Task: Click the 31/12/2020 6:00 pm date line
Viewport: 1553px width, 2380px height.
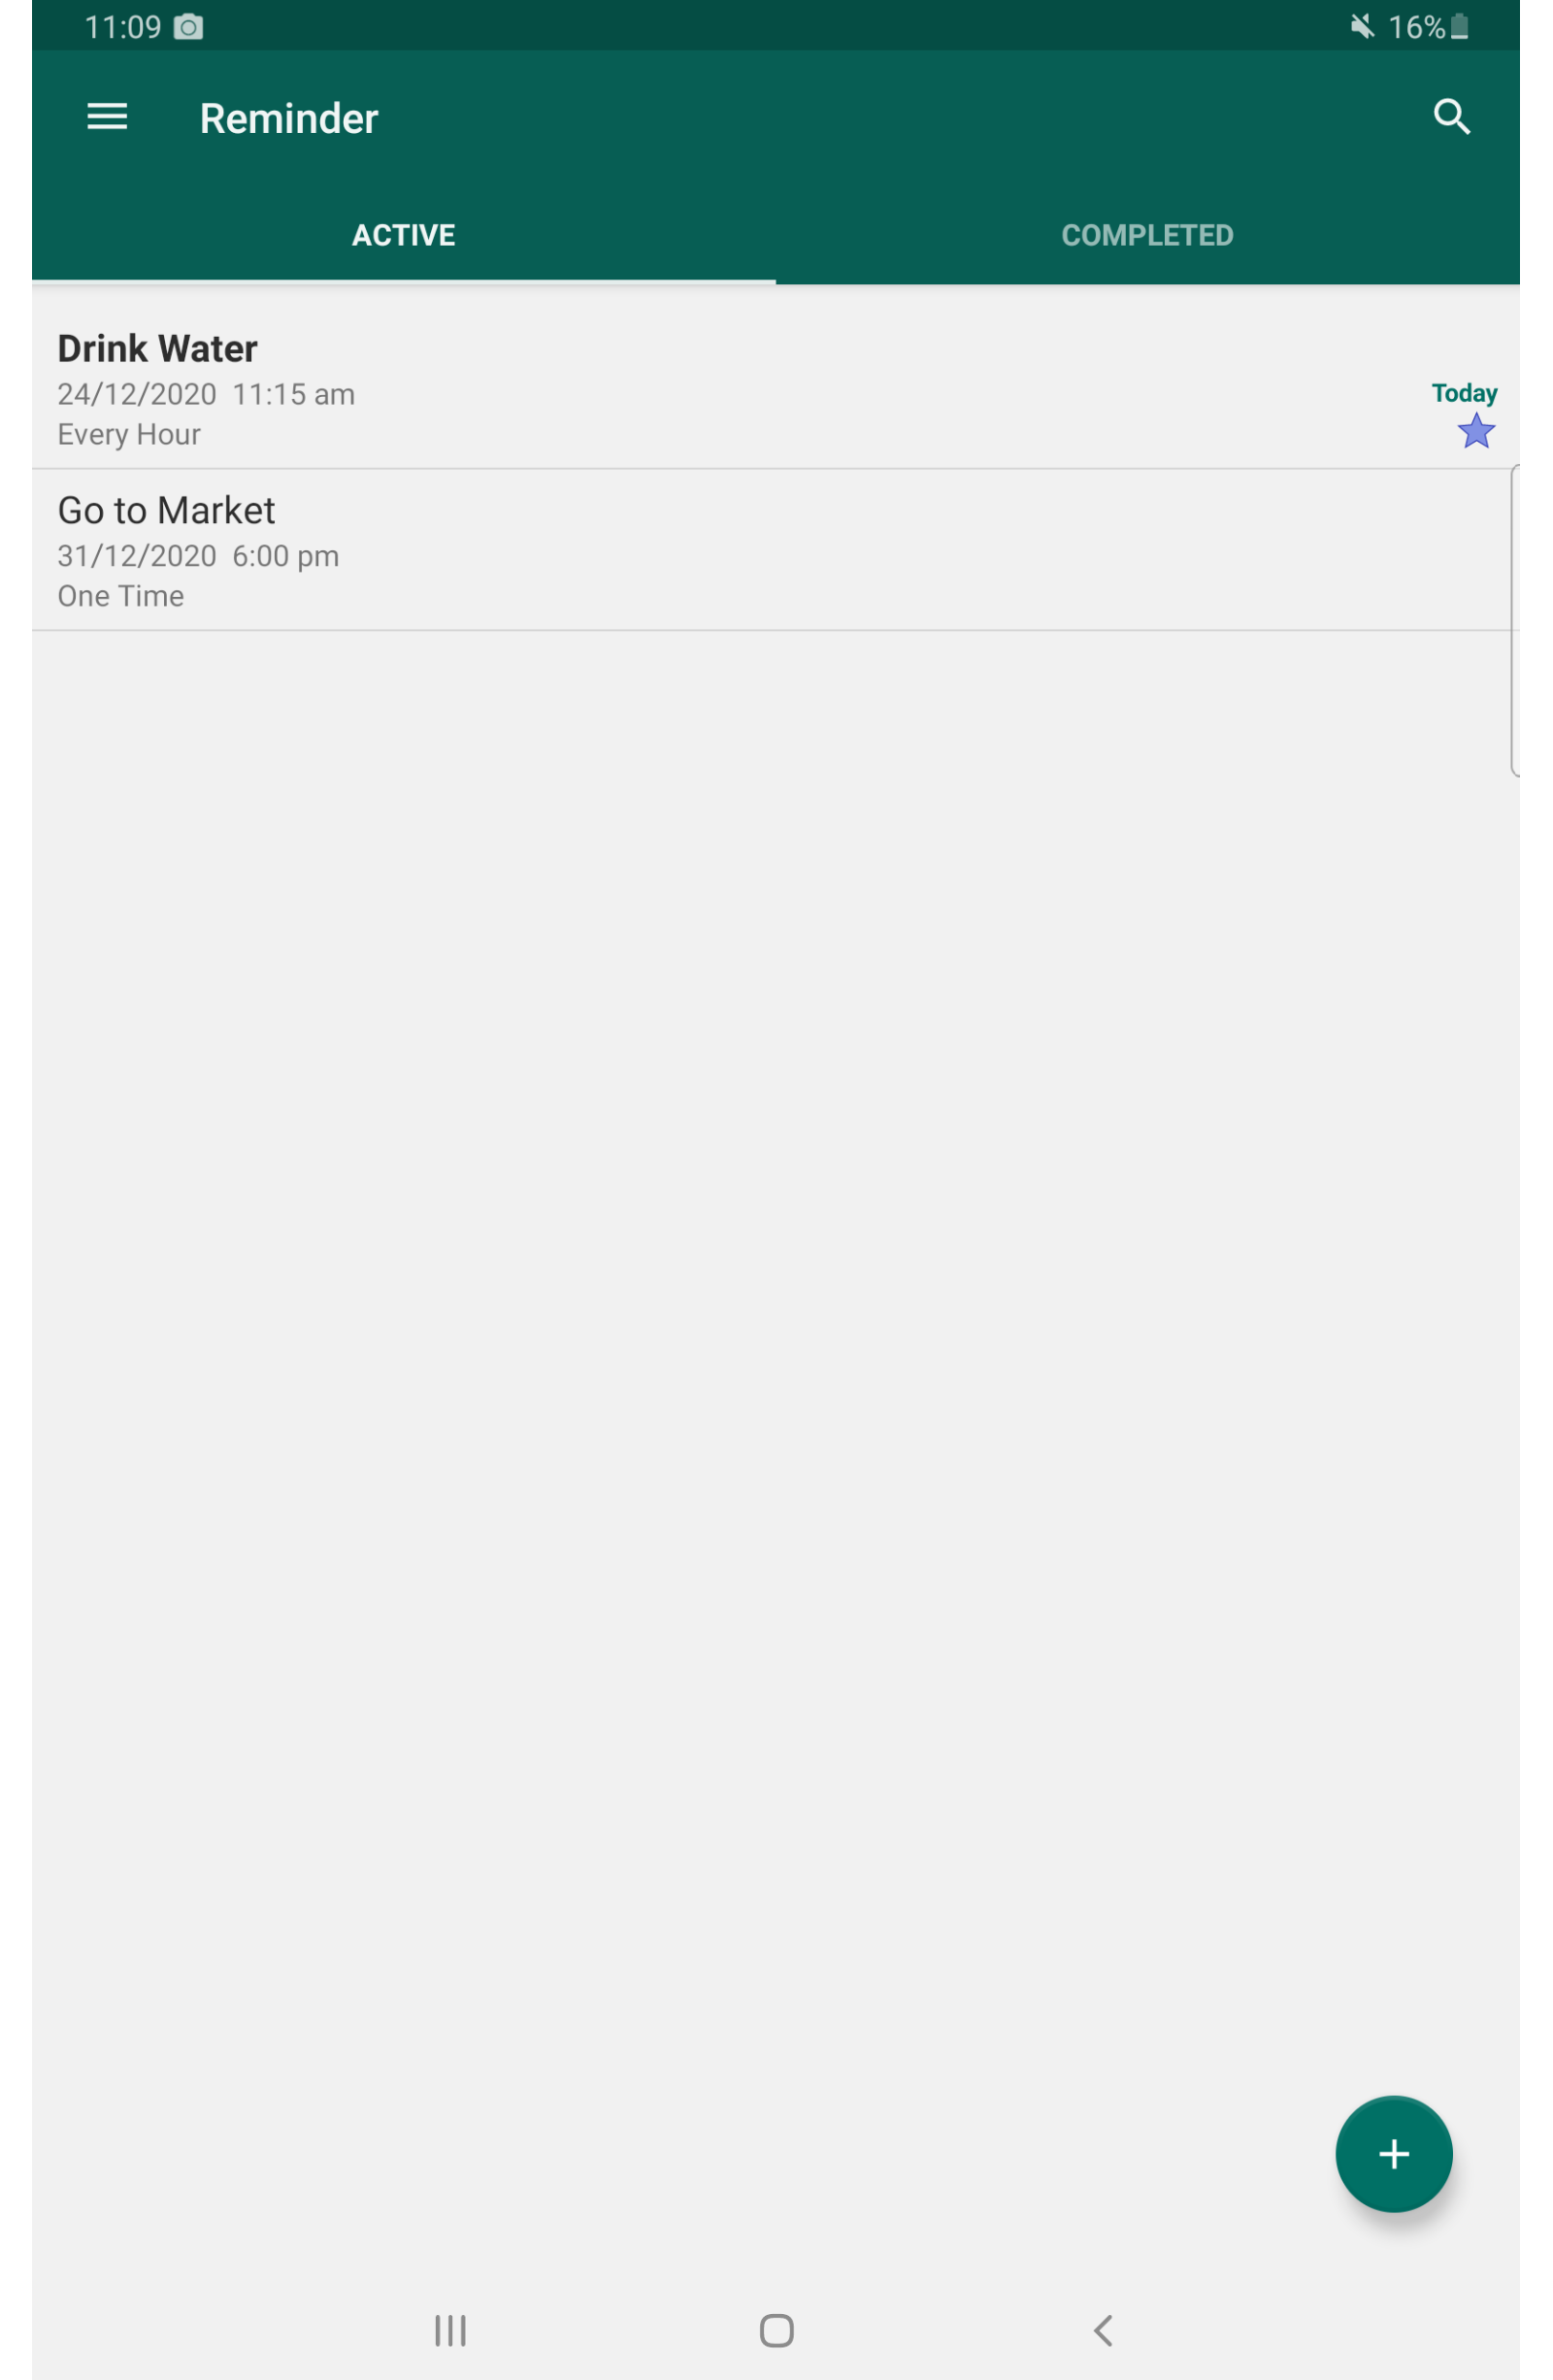Action: 198,556
